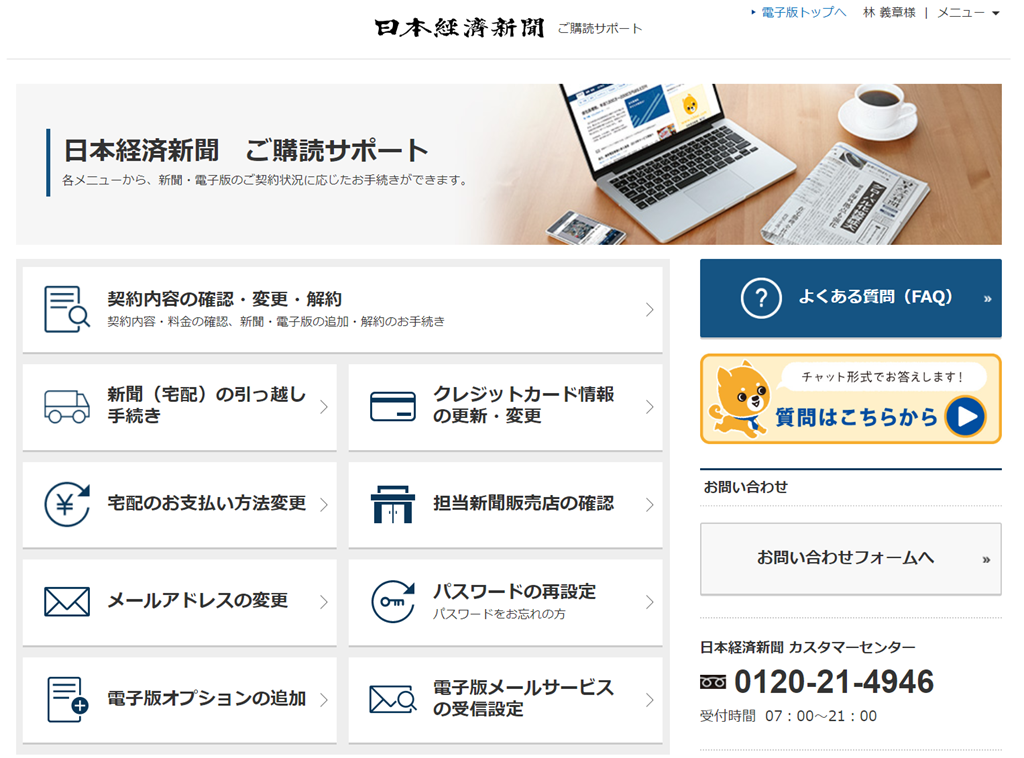Start chat via 質問はこちらから banner
Screen dimensions: 1024x758
850,399
